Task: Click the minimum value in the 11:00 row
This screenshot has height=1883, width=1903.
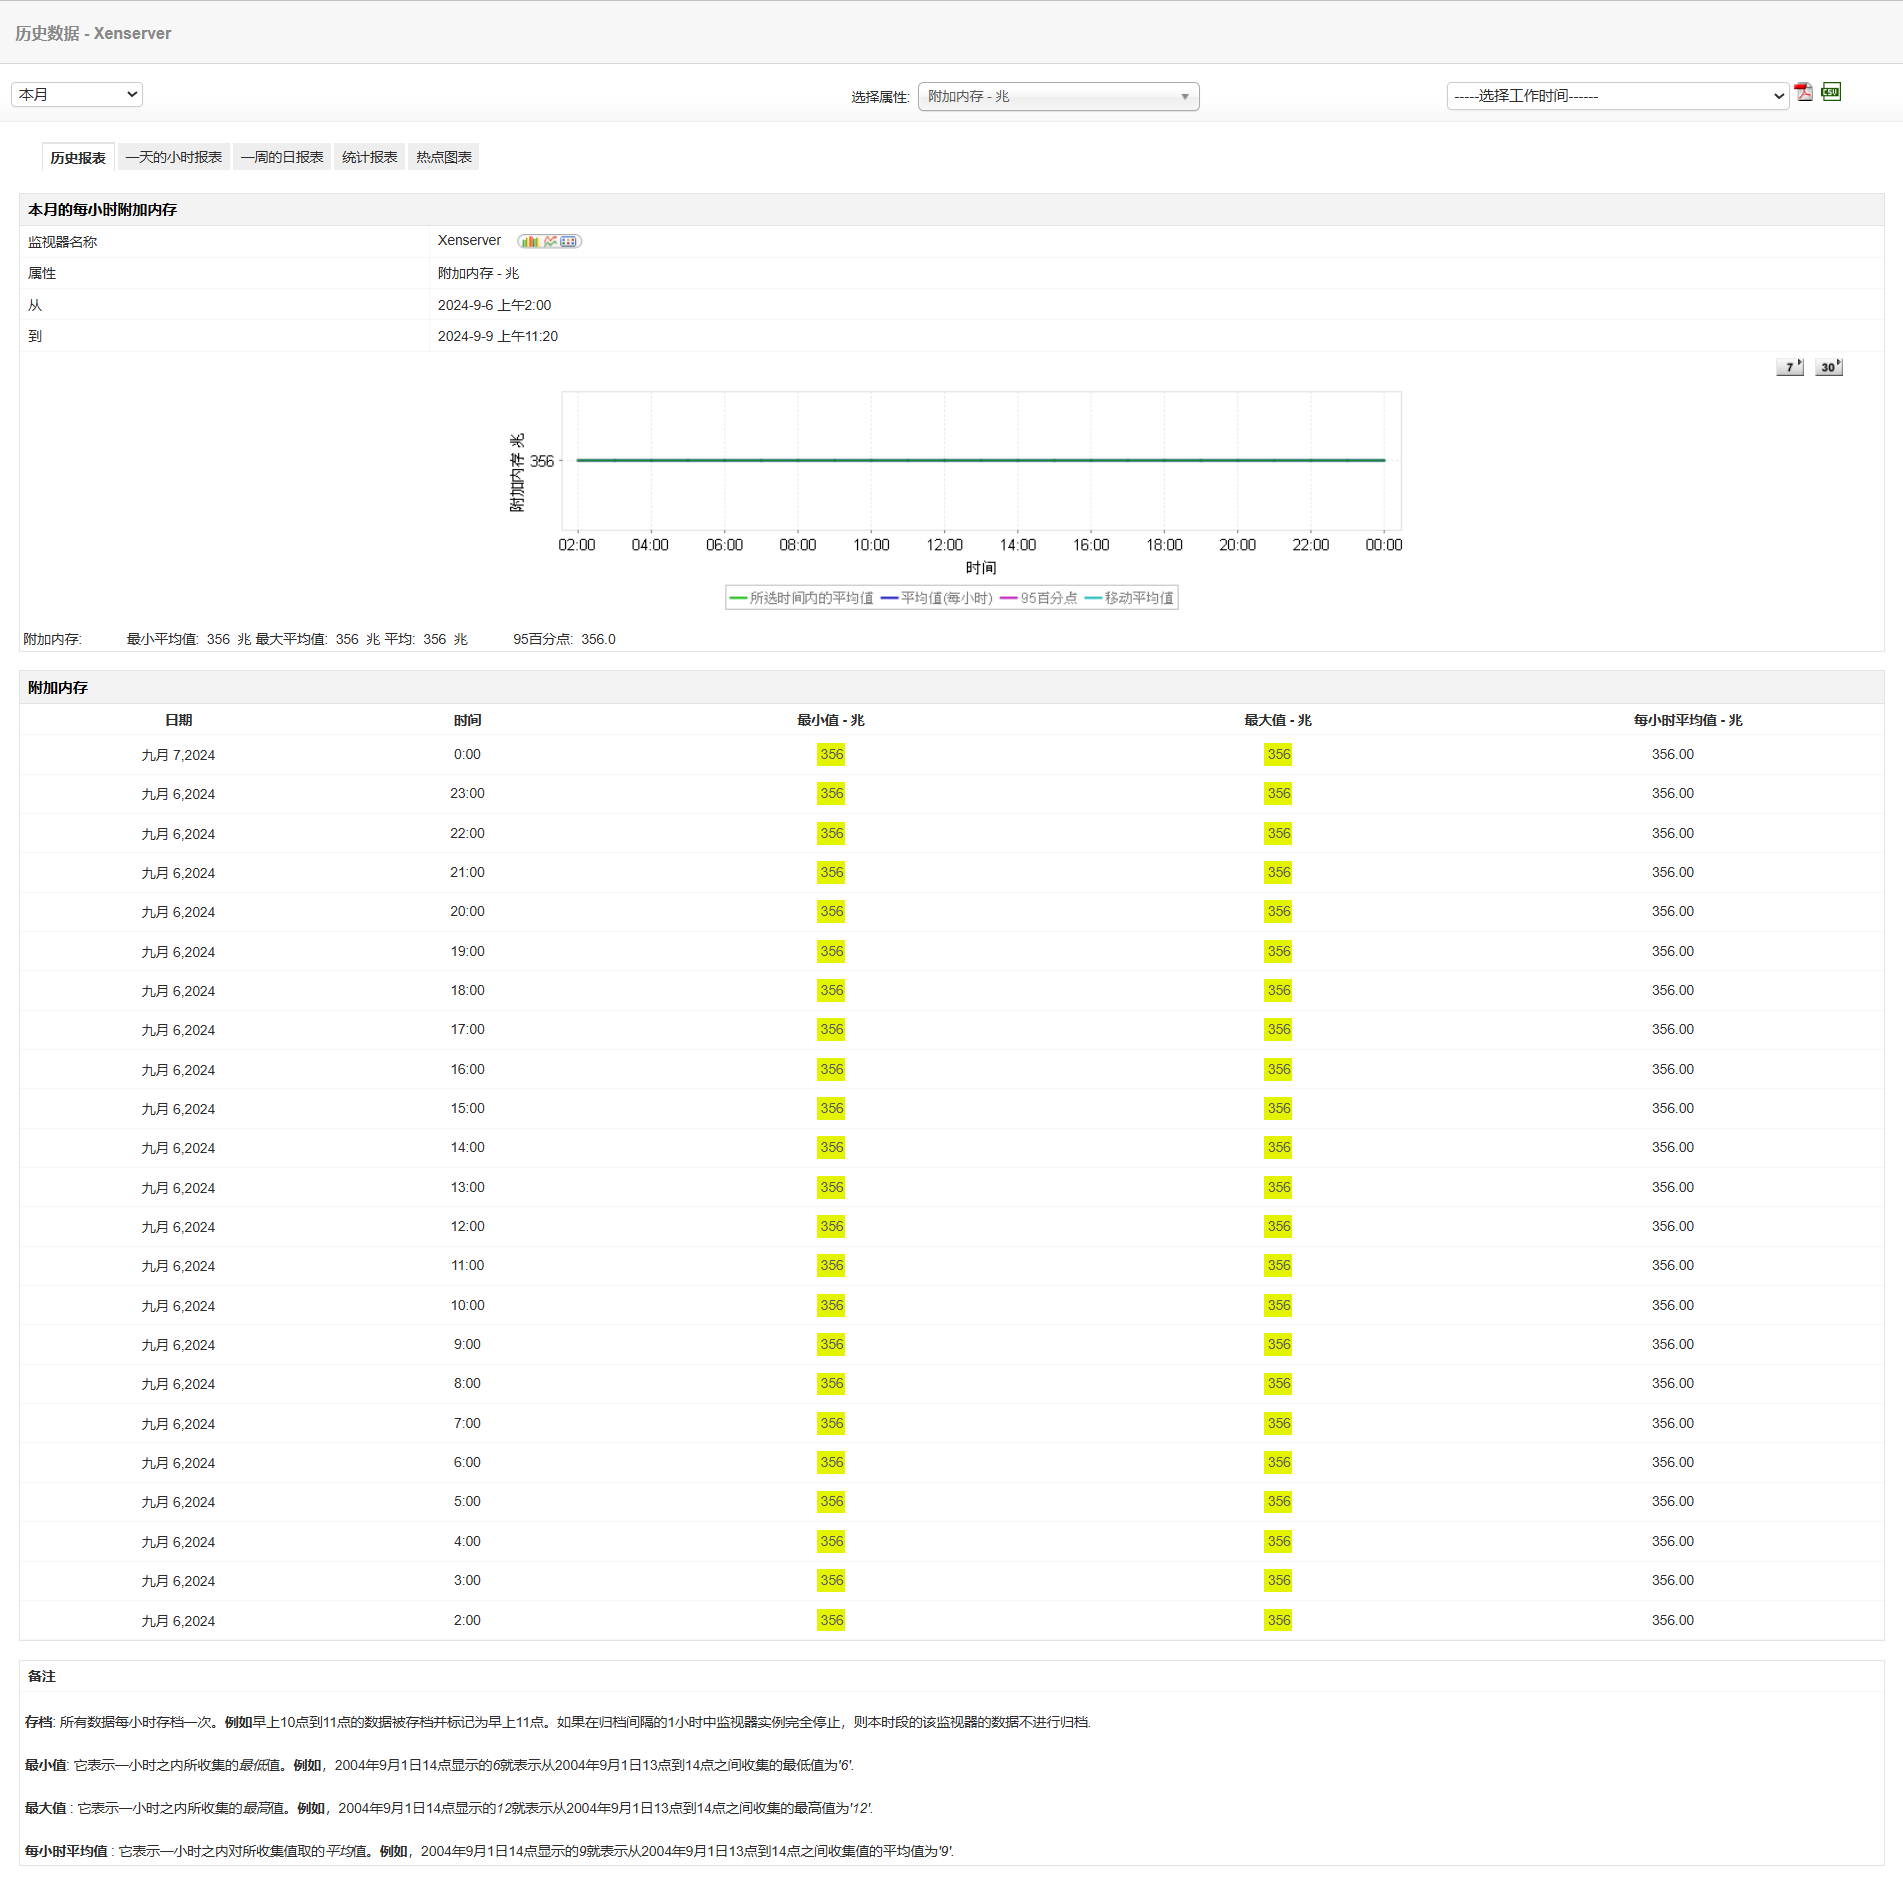Action: (831, 1265)
